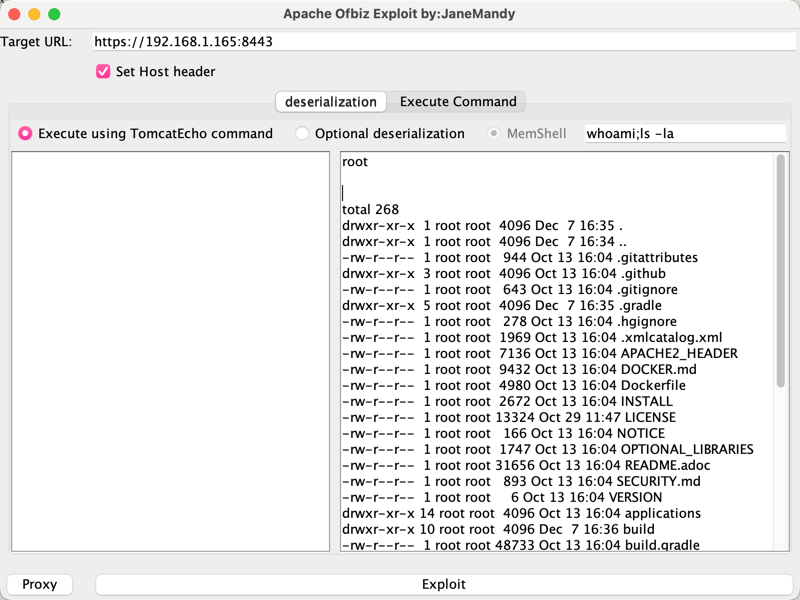The height and width of the screenshot is (600, 800).
Task: Select the SECURITY.md row
Action: click(521, 481)
